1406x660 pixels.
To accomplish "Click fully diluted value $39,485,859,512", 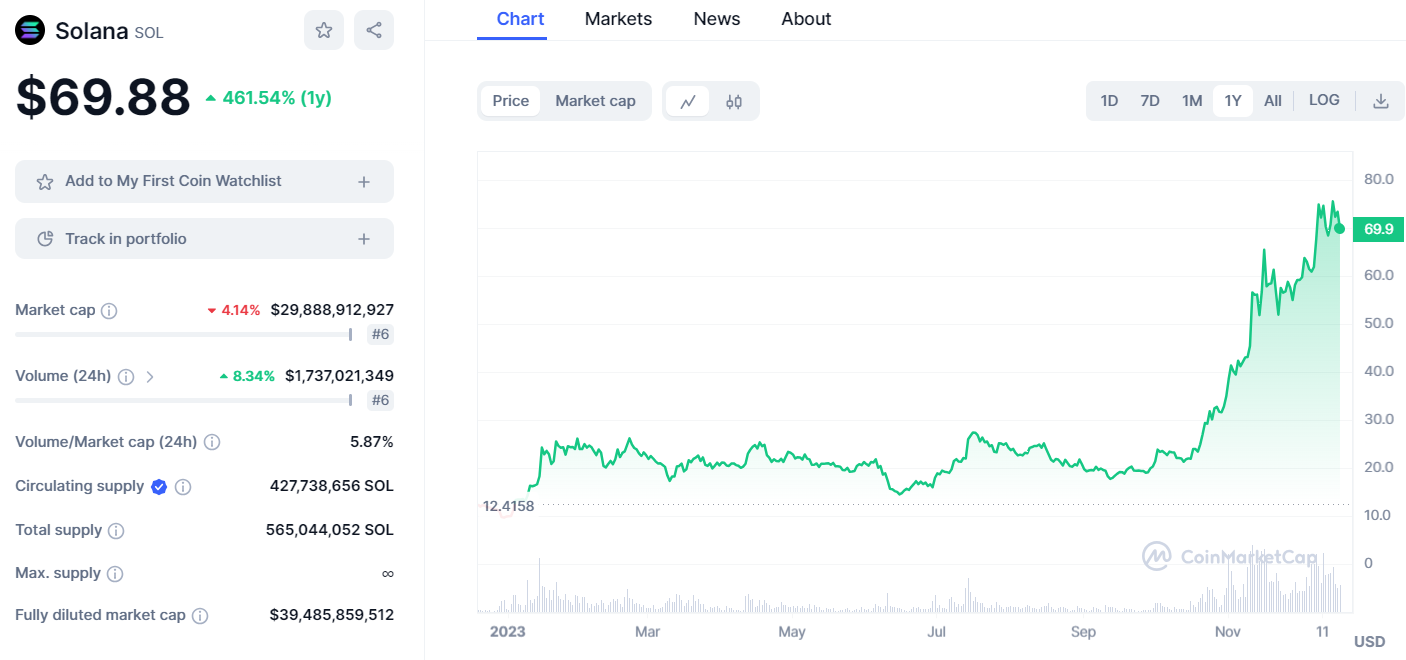I will [x=332, y=615].
